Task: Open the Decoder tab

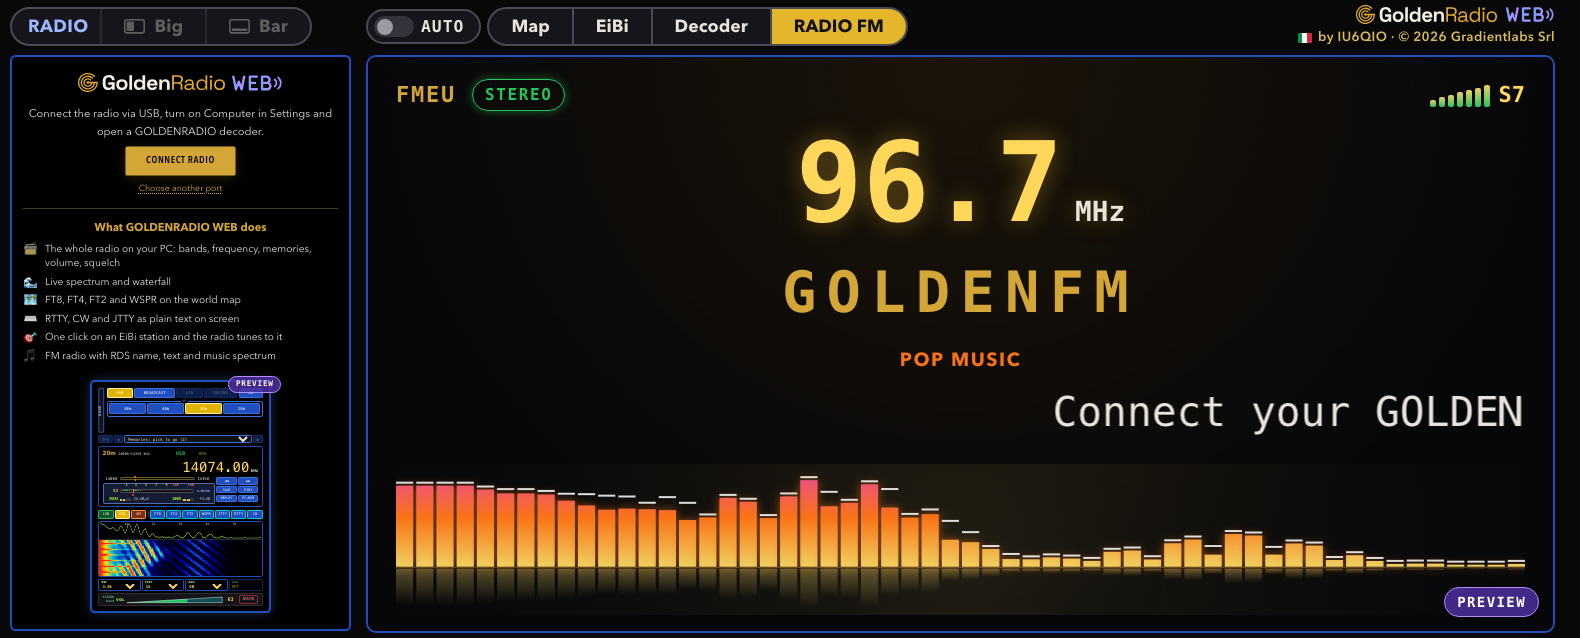Action: pyautogui.click(x=711, y=26)
